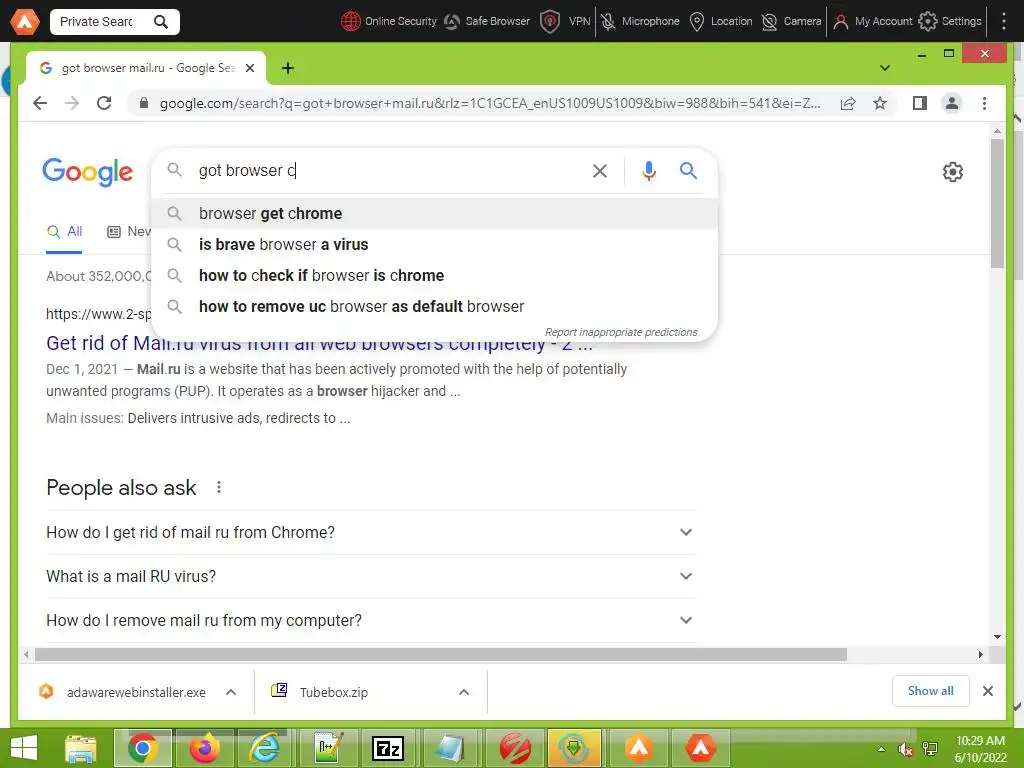Reload the current page

(x=104, y=103)
